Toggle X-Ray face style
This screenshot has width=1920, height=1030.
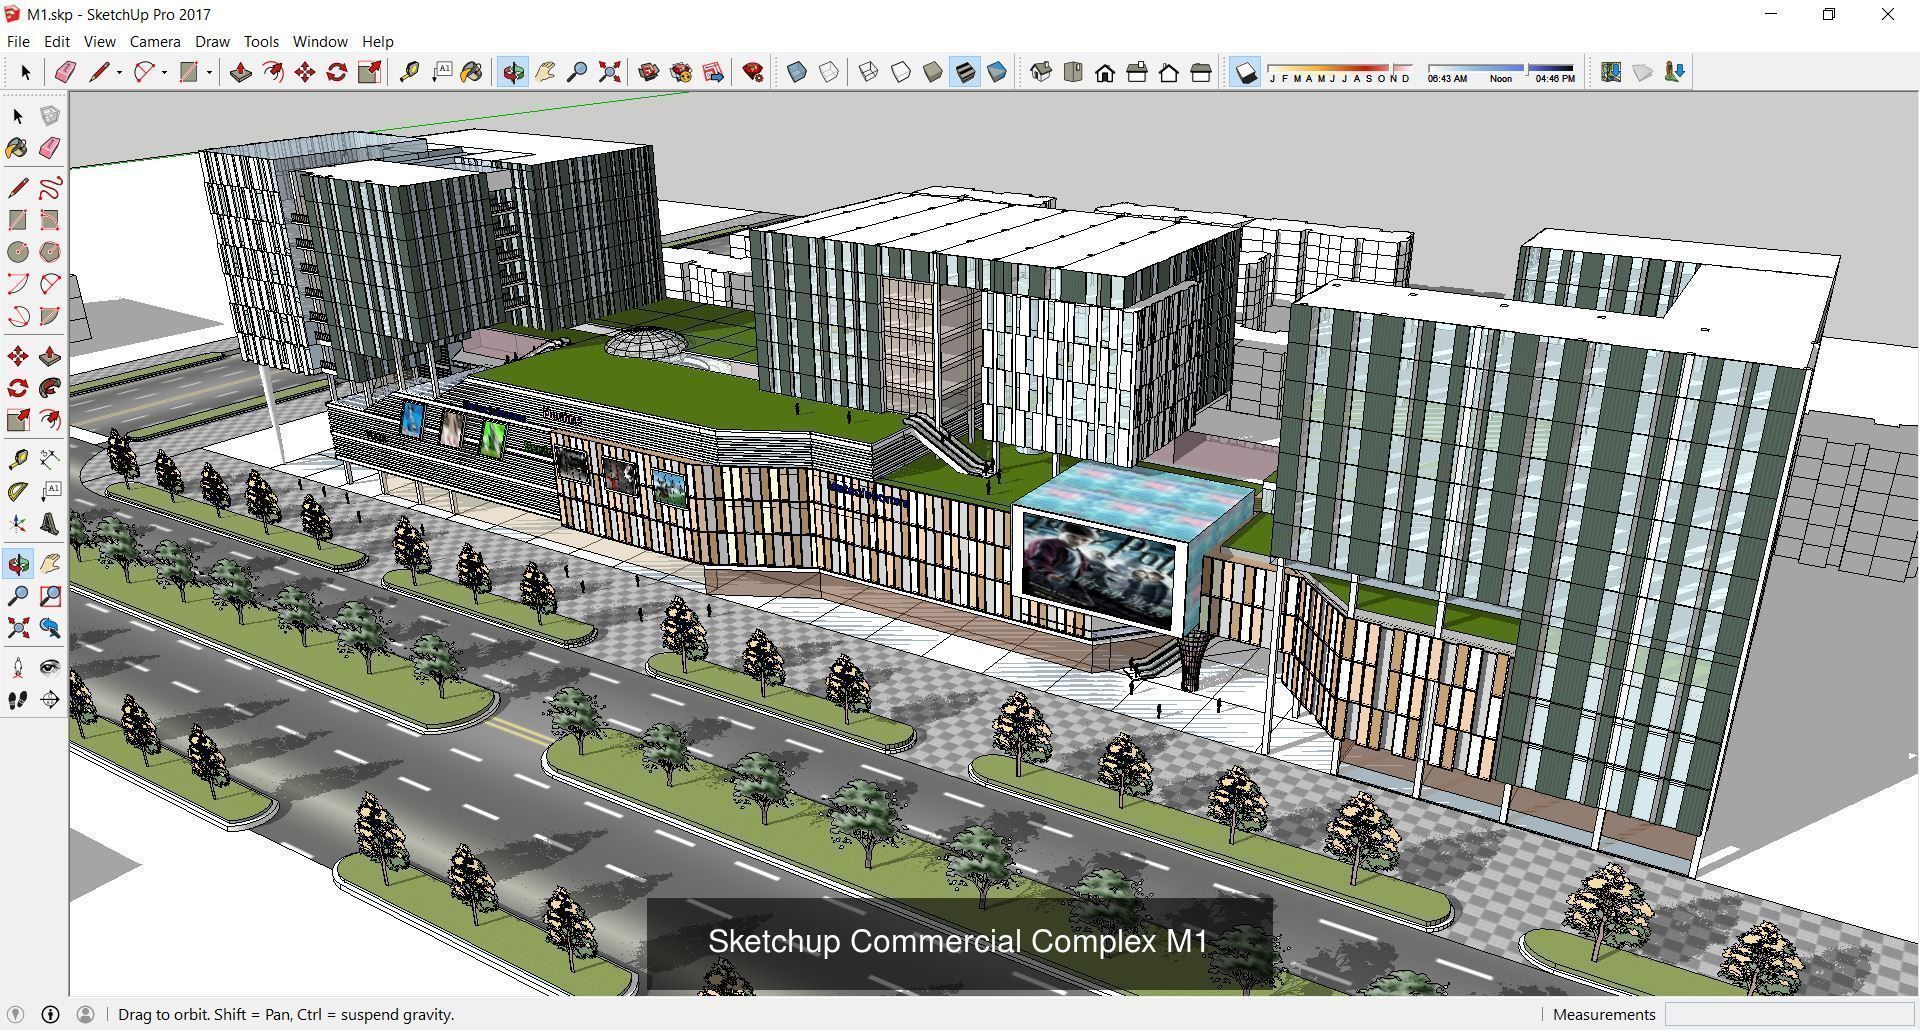797,72
